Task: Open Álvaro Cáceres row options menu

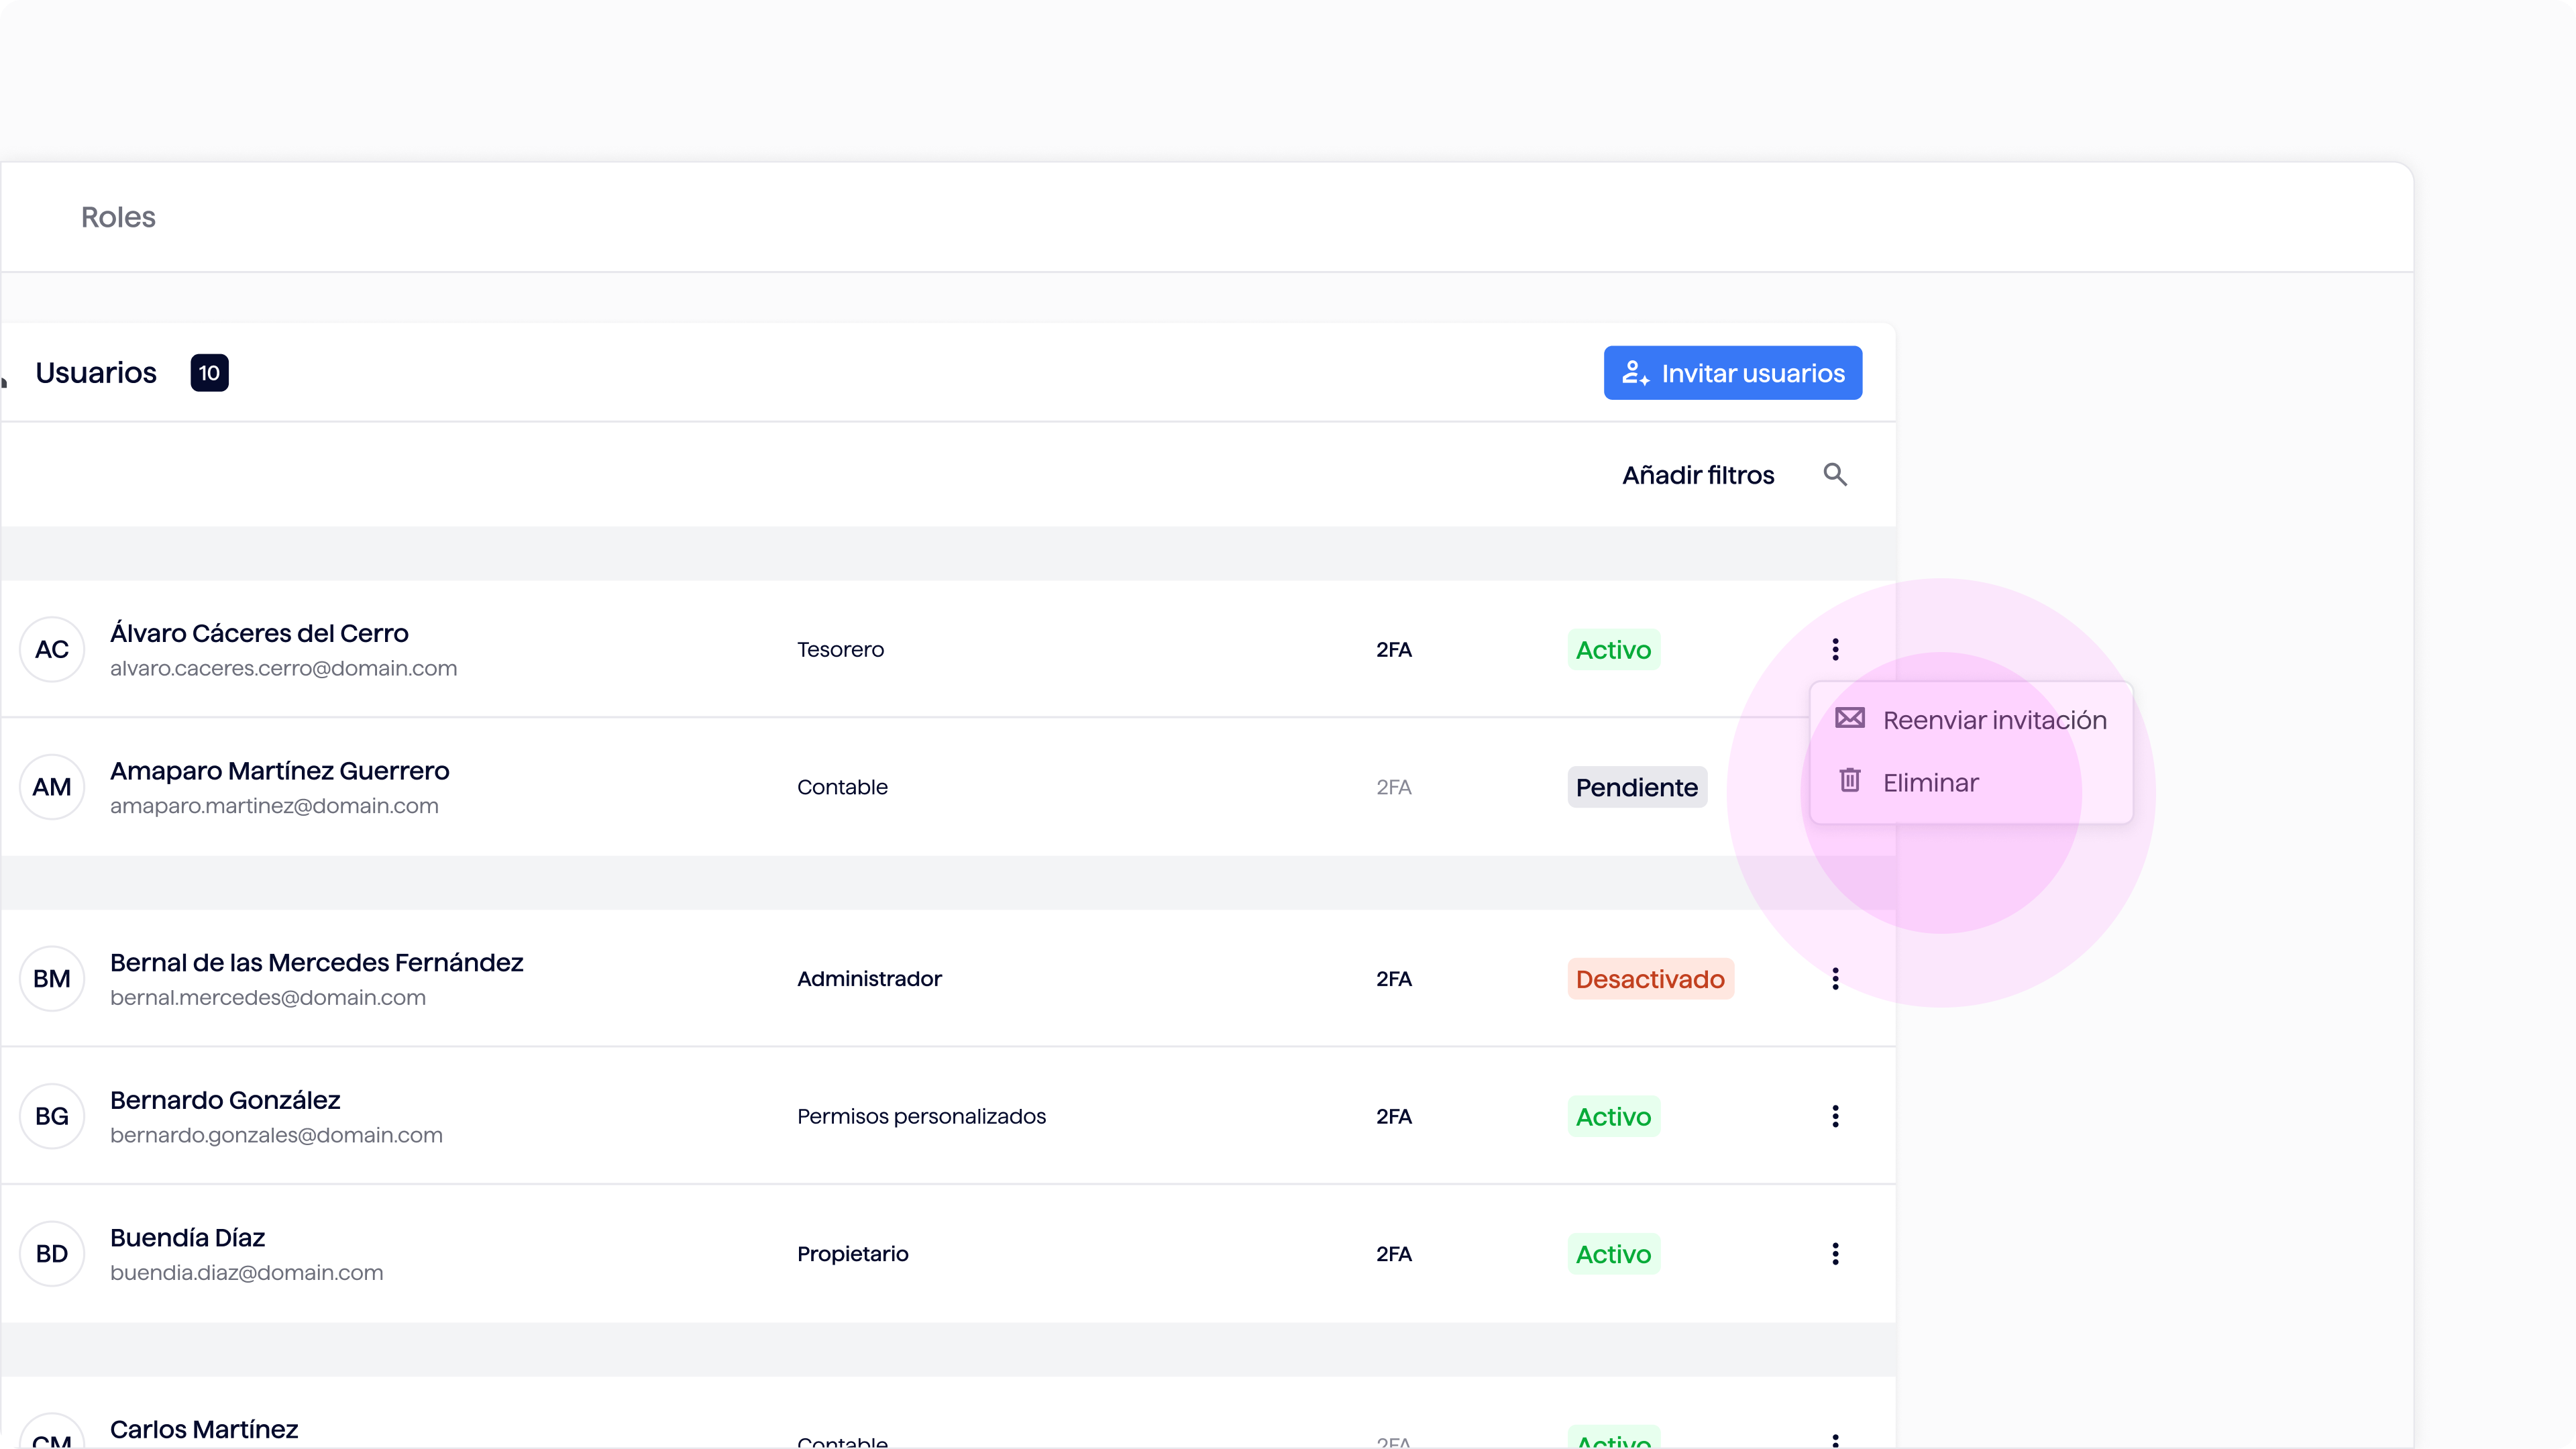Action: 1835,650
